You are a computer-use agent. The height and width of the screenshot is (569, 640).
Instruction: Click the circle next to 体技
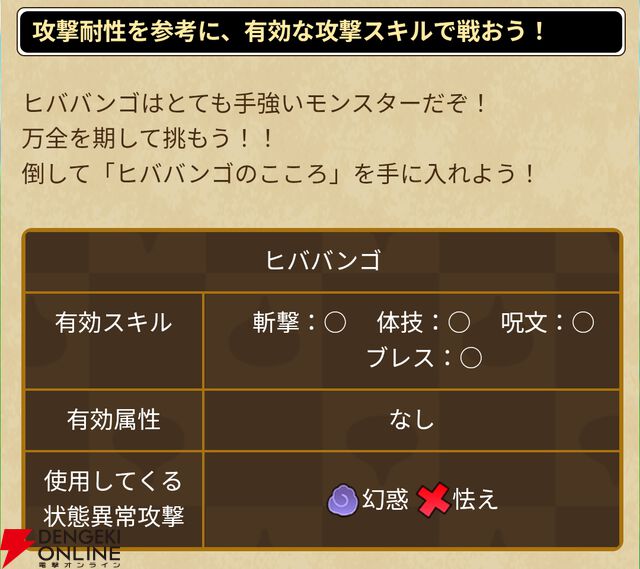pyautogui.click(x=459, y=323)
